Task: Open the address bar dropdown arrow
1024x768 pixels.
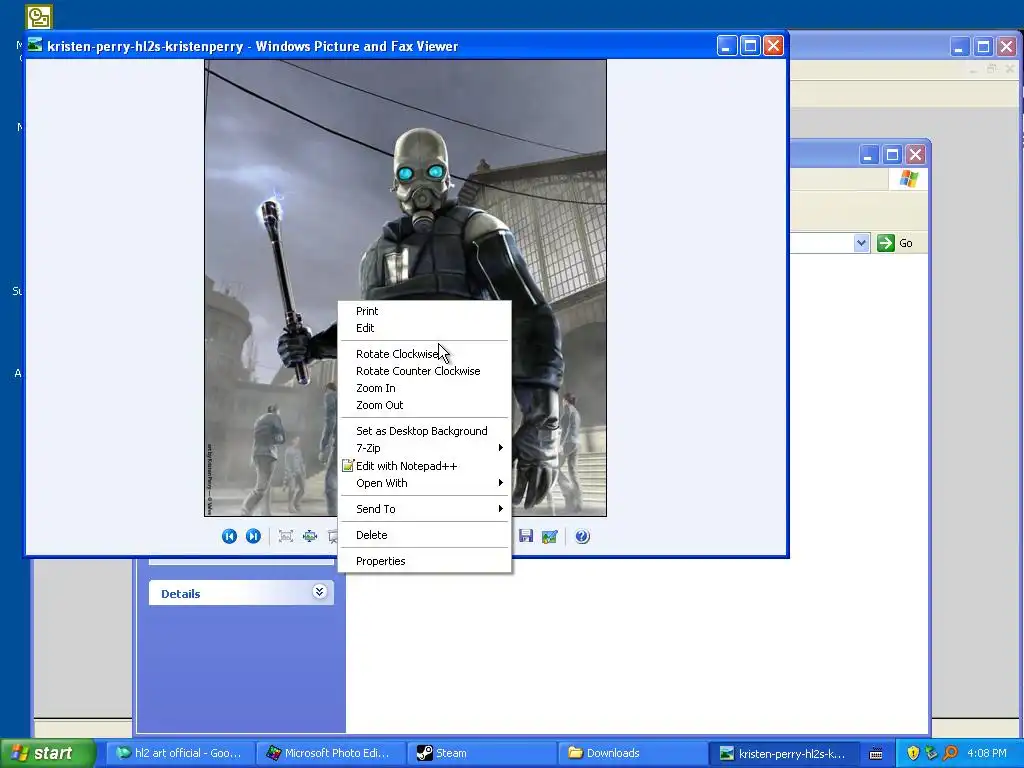Action: click(x=861, y=243)
